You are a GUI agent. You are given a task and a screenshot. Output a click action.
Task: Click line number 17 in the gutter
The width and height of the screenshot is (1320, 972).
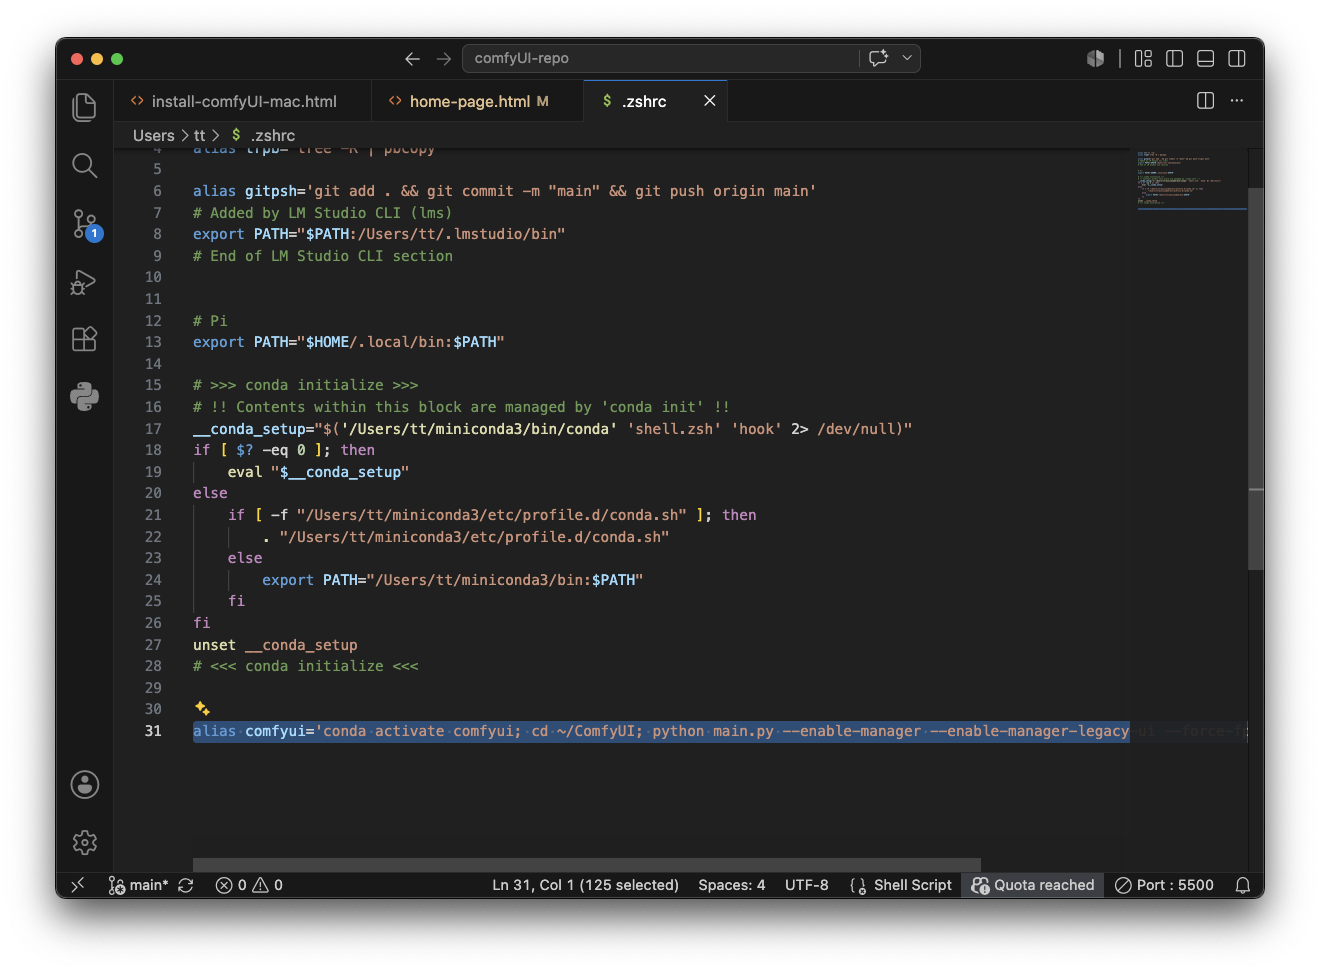tap(153, 429)
